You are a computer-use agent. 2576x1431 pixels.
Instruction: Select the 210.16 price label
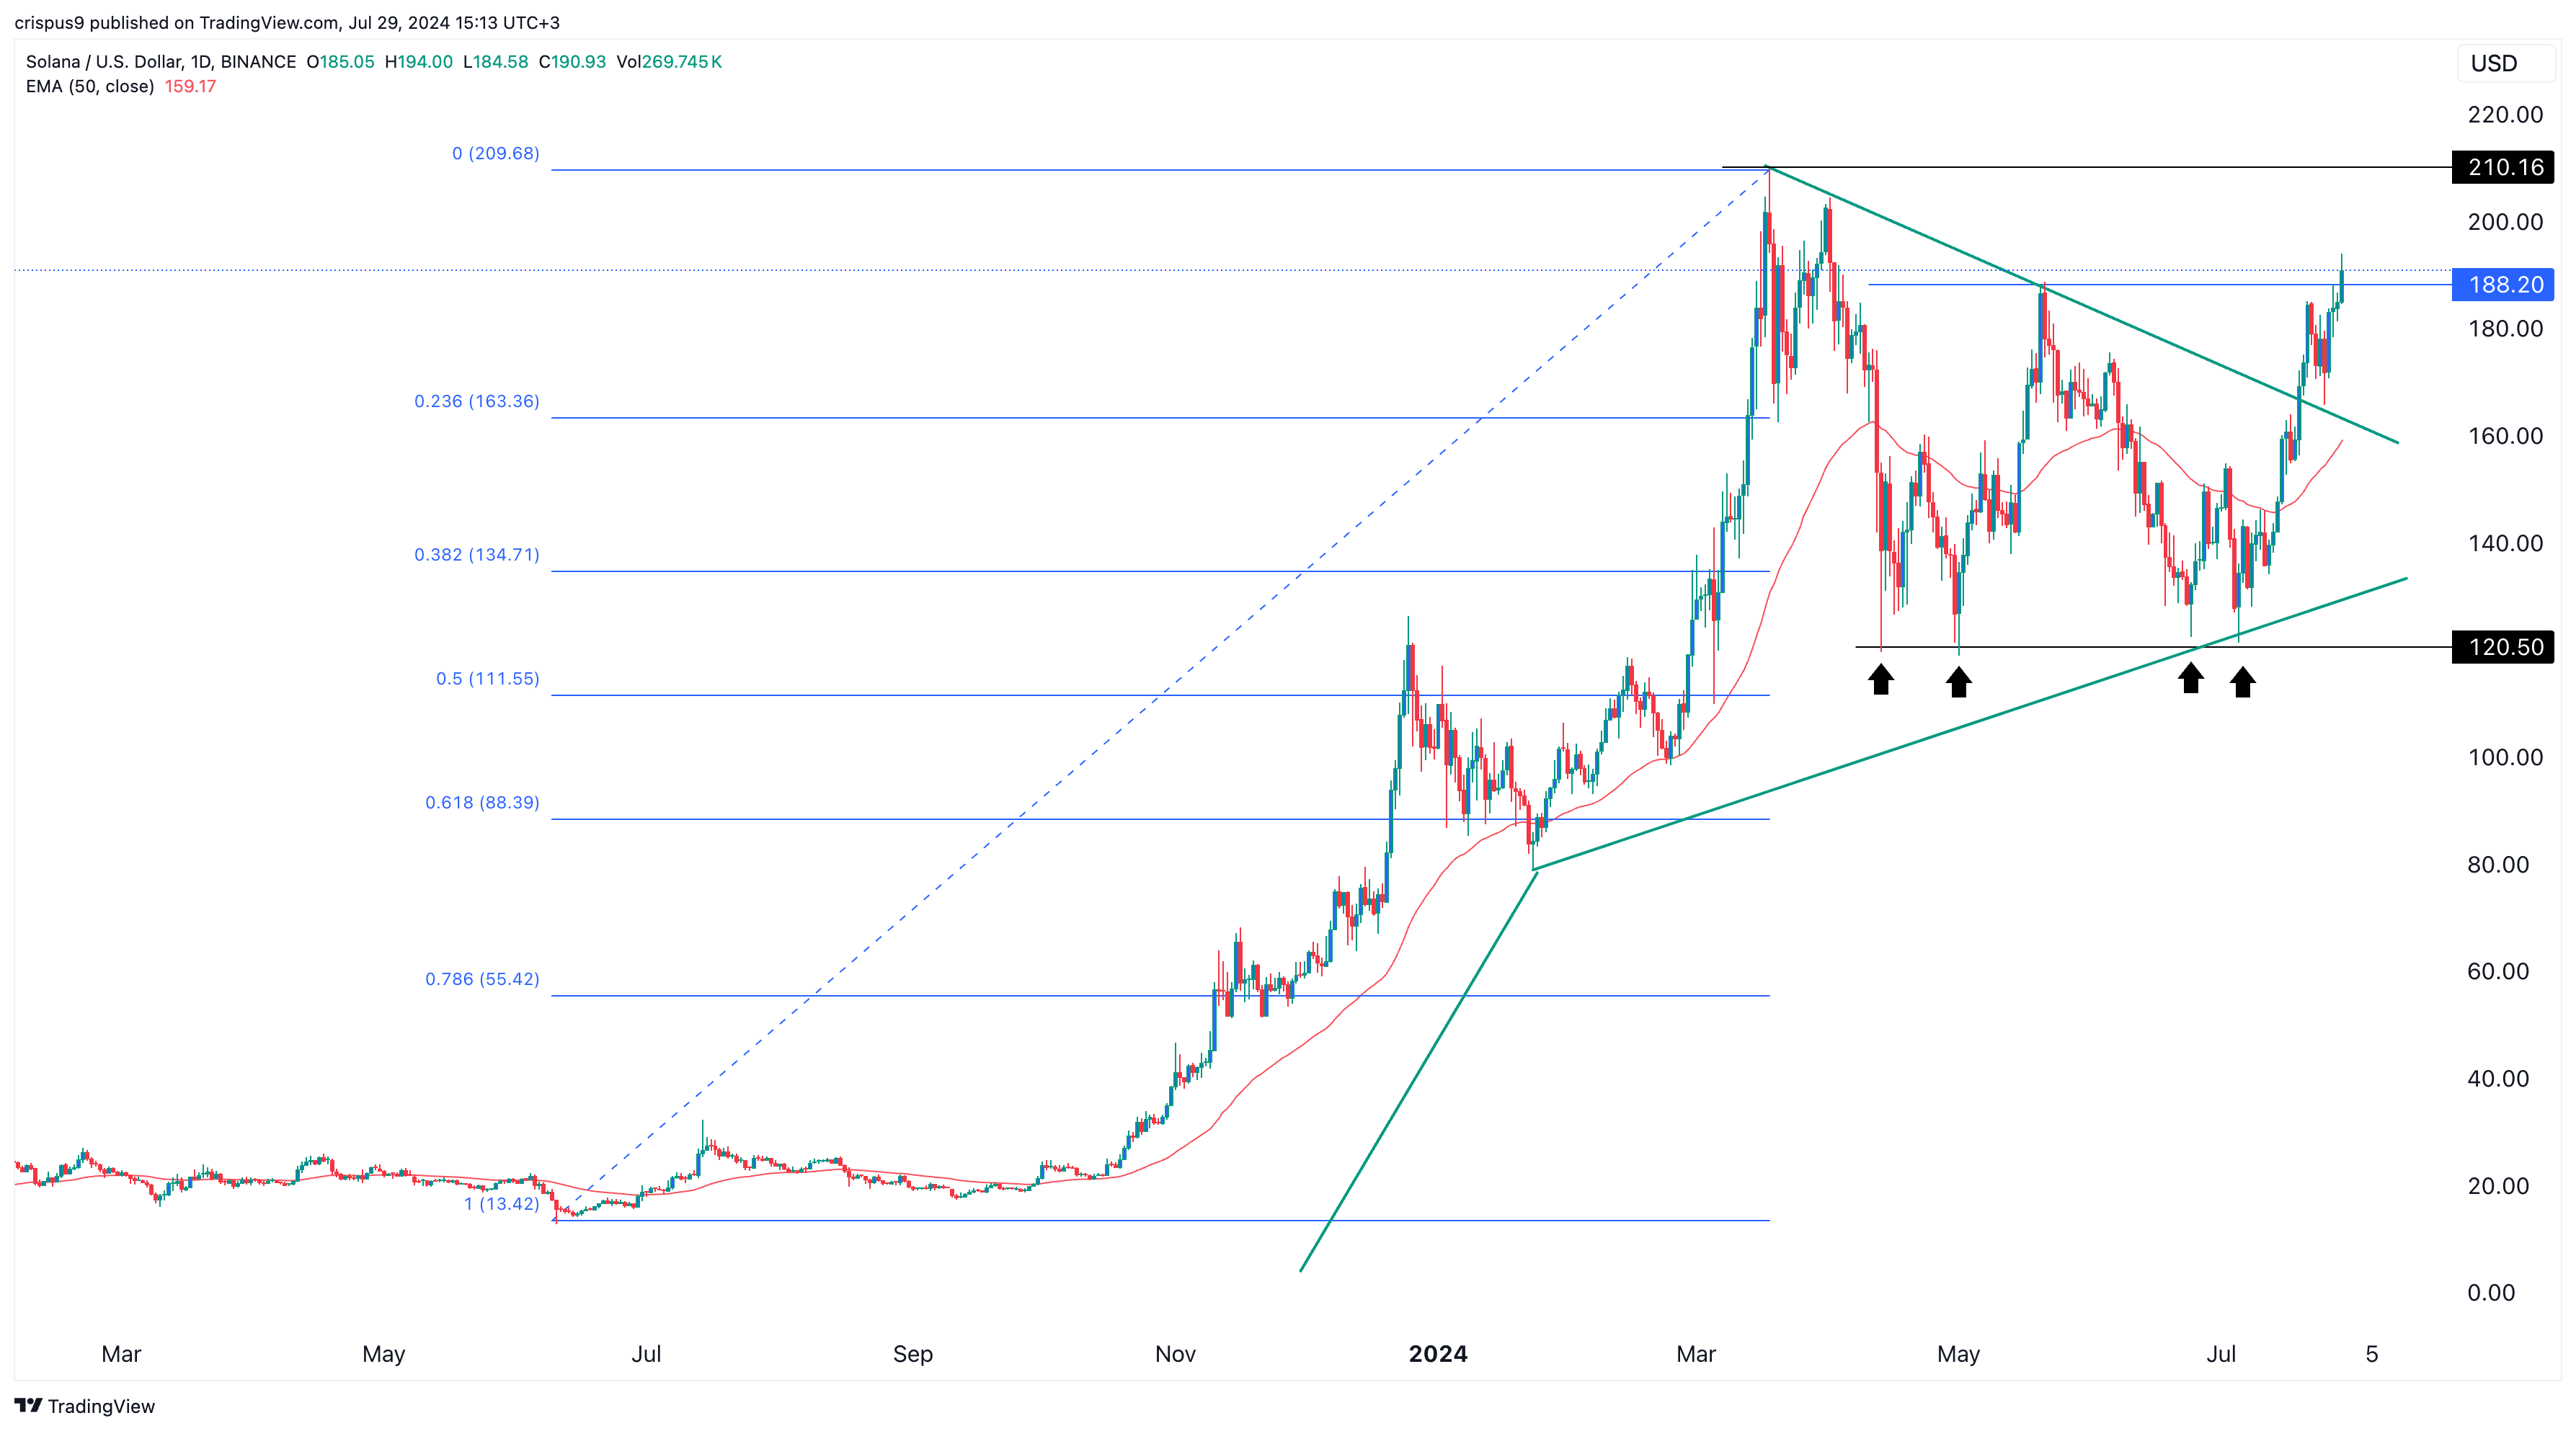pos(2503,167)
